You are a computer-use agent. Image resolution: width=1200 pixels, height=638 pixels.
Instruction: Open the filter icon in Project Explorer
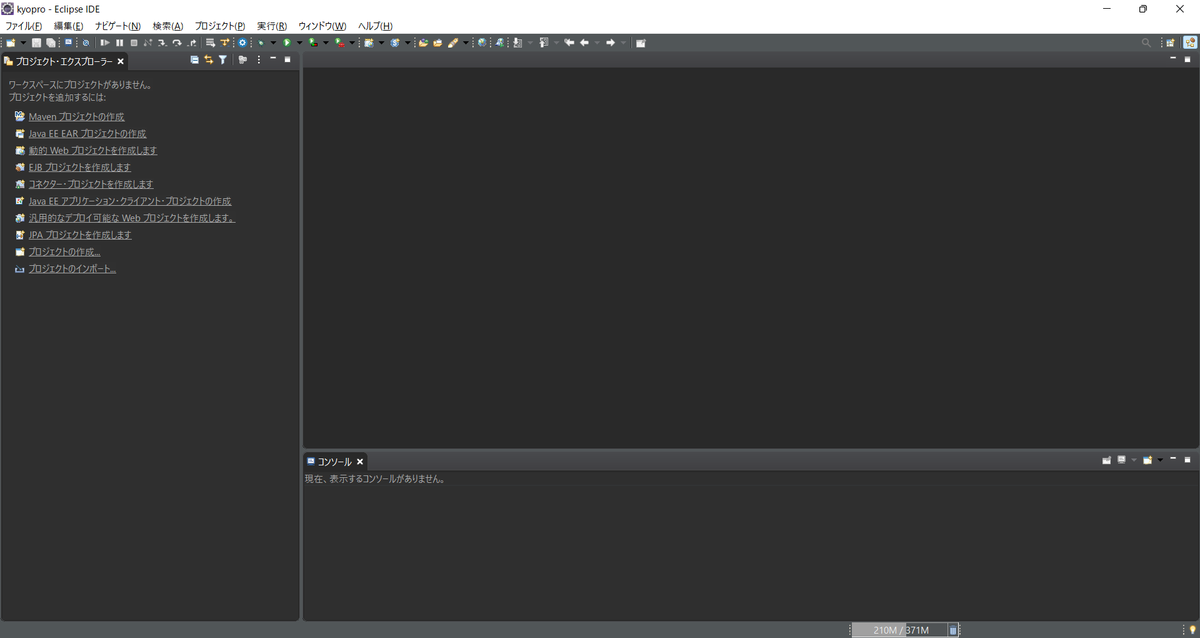tap(223, 59)
